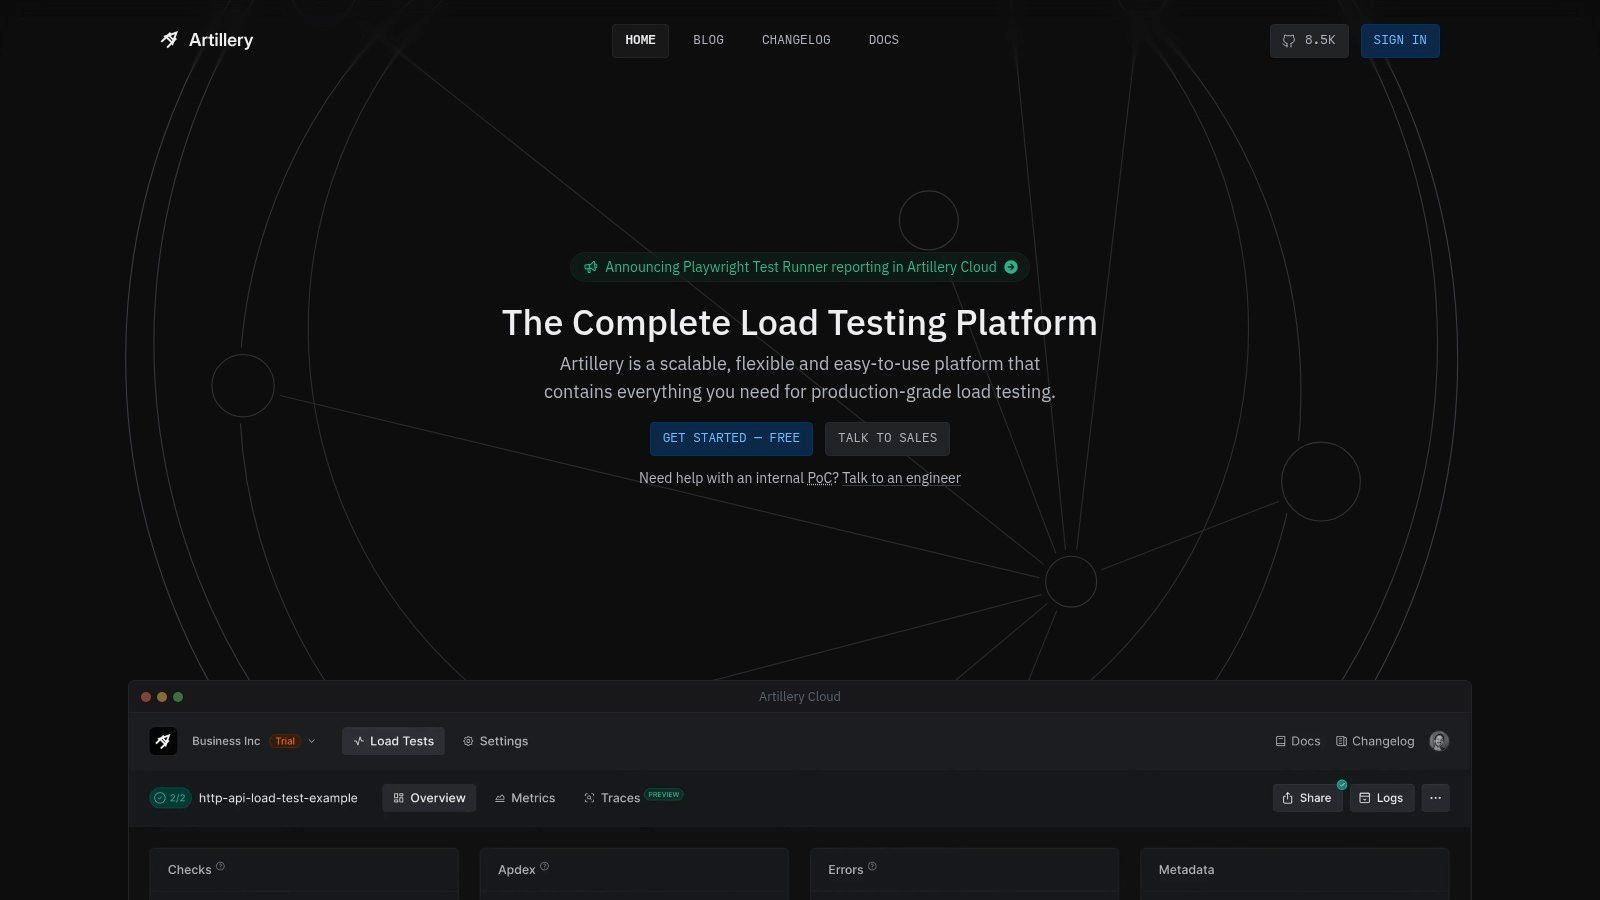This screenshot has height=900, width=1600.
Task: Open the ellipsis overflow menu
Action: [x=1435, y=798]
